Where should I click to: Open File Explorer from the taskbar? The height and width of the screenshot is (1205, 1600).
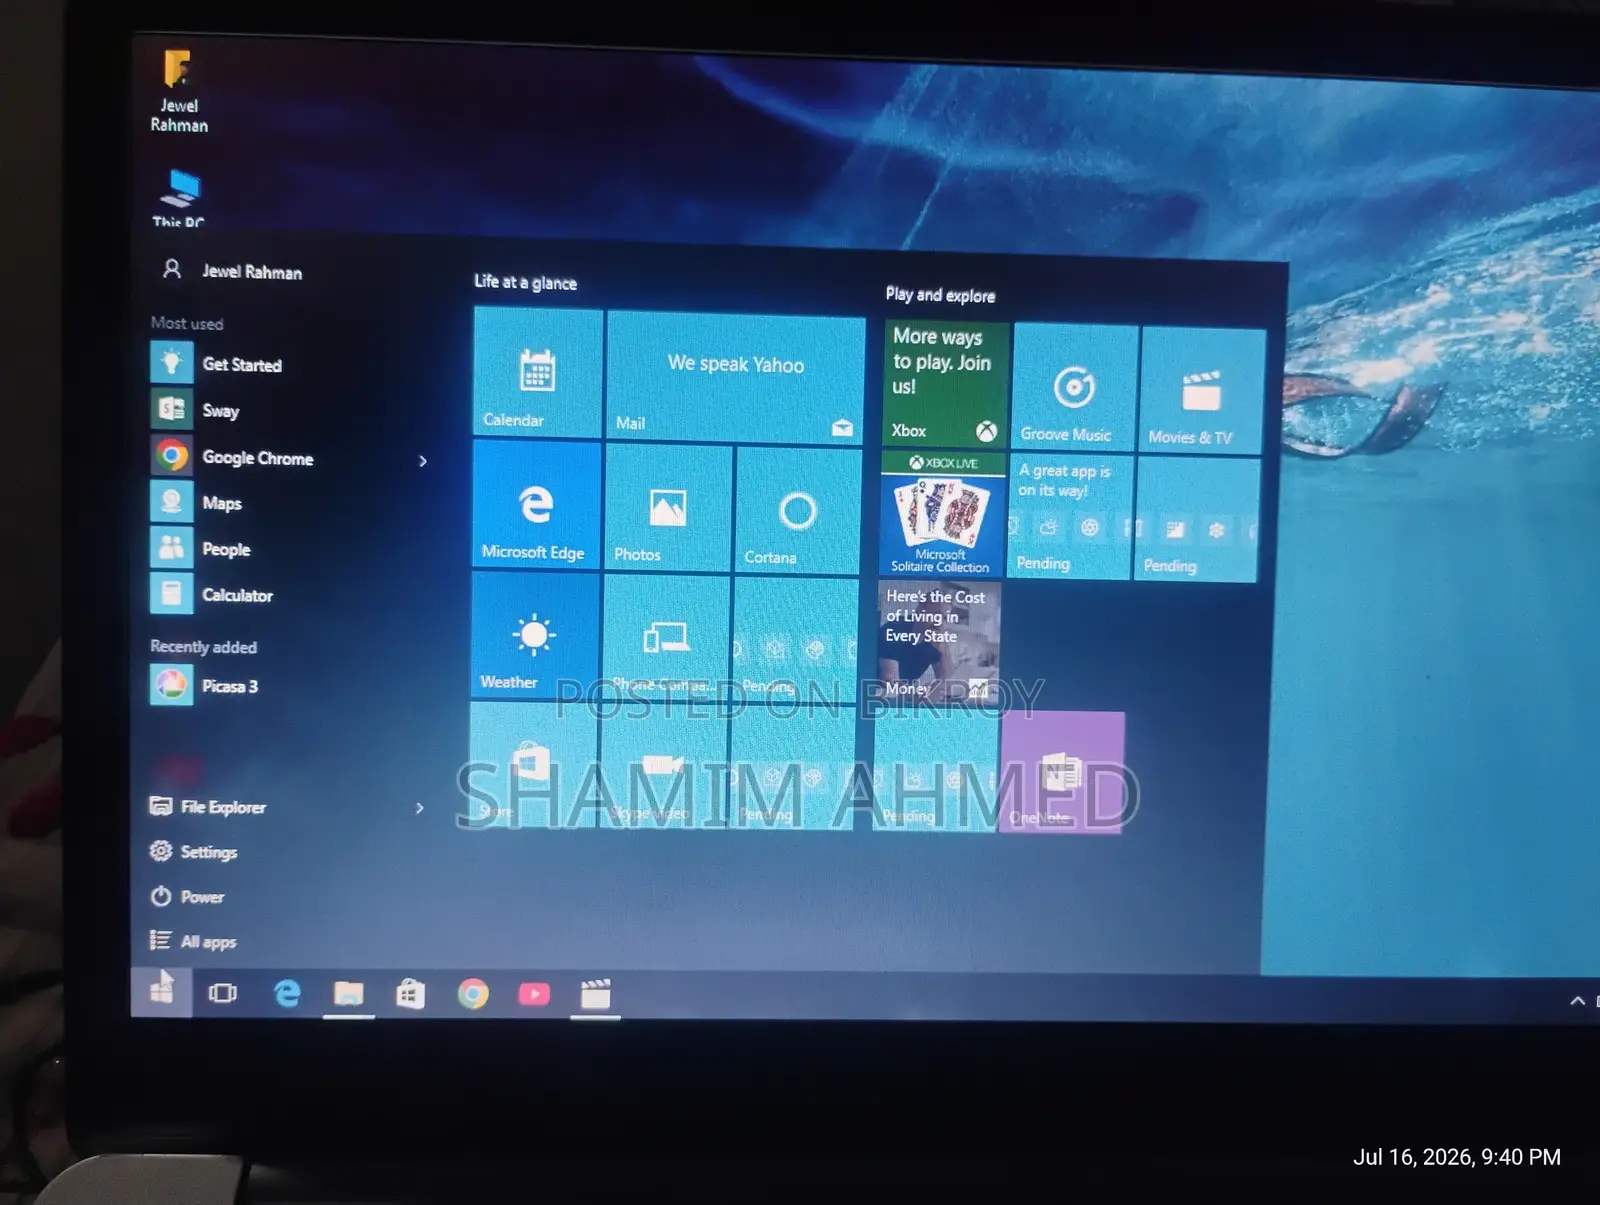tap(348, 994)
